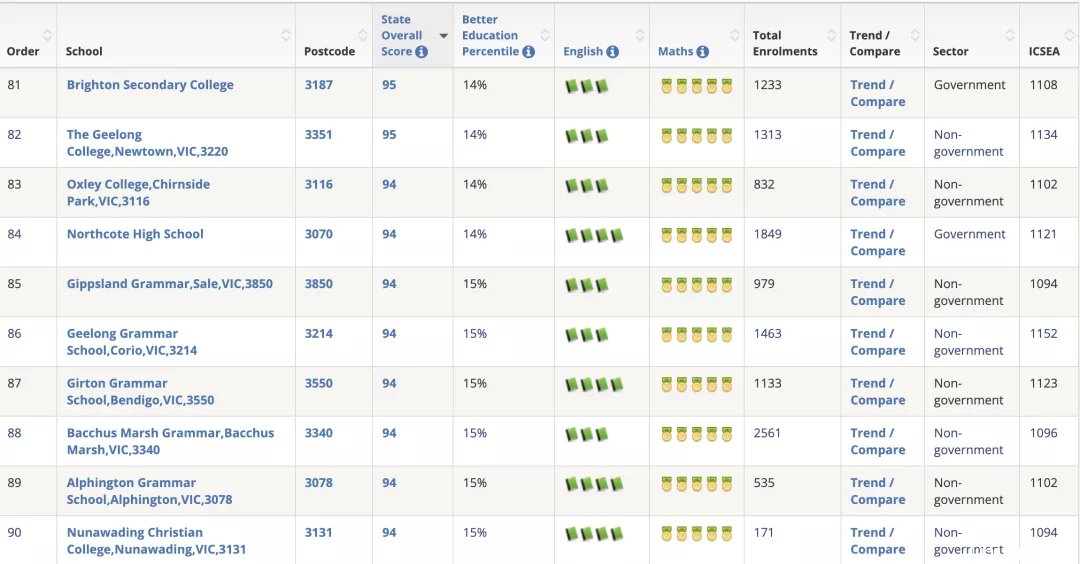Click the State Overall Score header text
1080x564 pixels.
(402, 36)
